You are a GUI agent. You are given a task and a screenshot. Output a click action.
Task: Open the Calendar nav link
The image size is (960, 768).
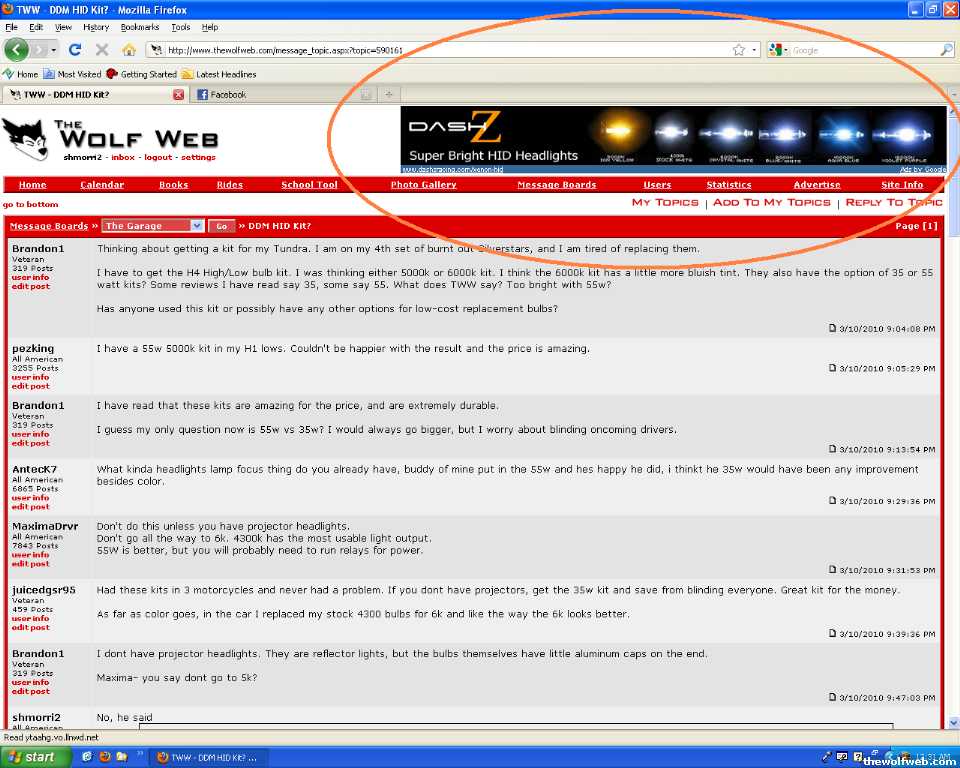(x=102, y=184)
